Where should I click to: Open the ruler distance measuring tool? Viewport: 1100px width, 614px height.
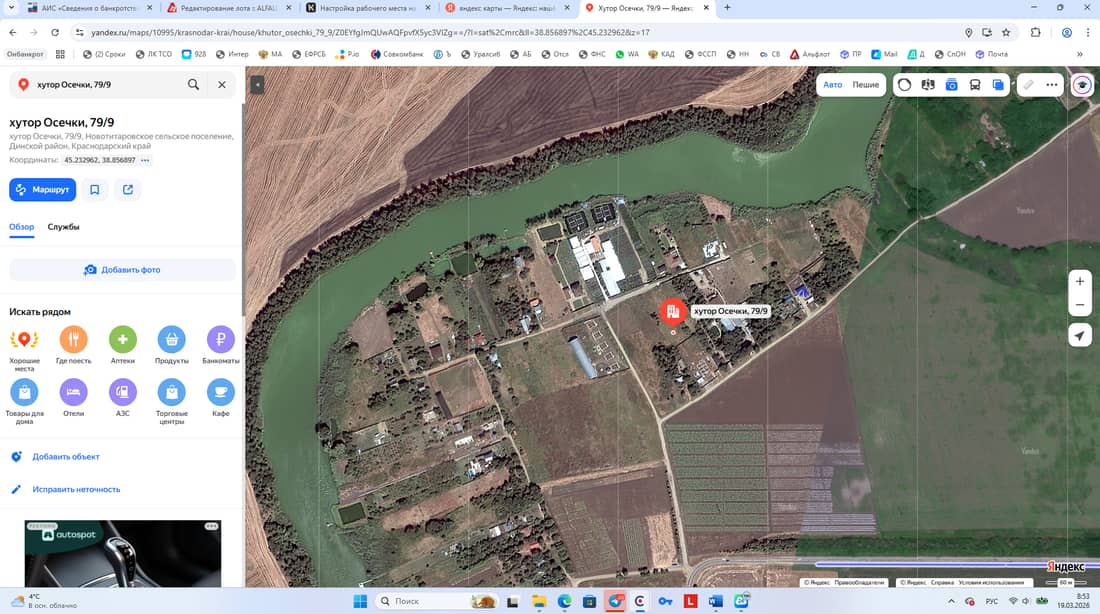(1028, 85)
